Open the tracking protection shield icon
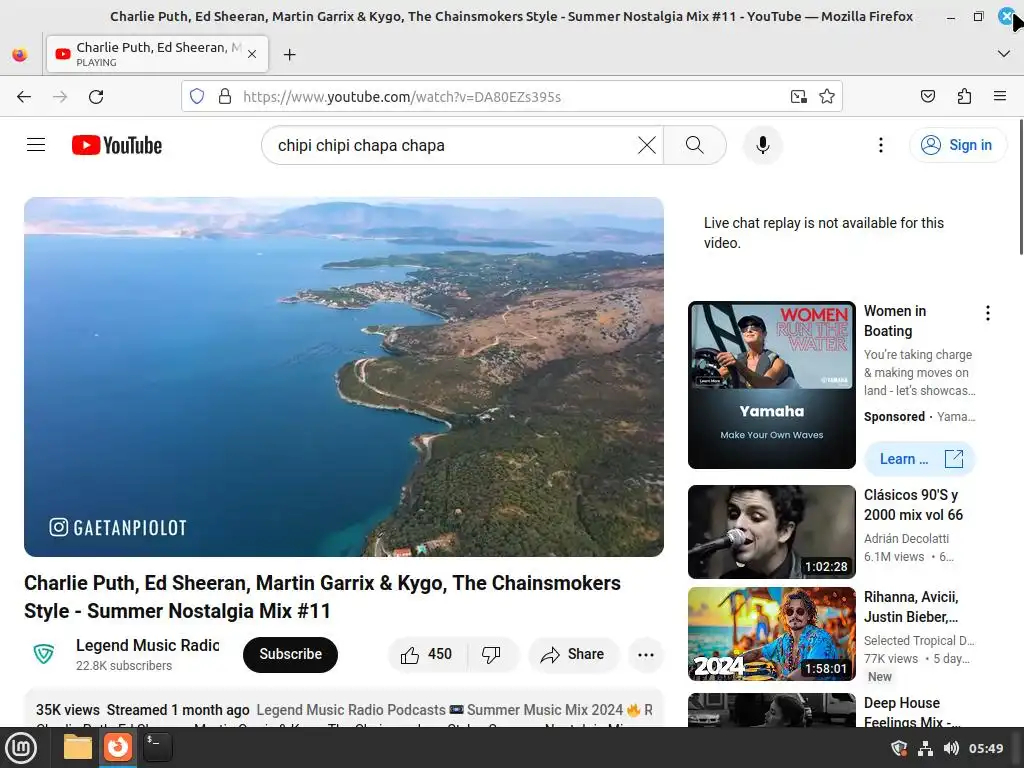The height and width of the screenshot is (768, 1024). point(197,97)
